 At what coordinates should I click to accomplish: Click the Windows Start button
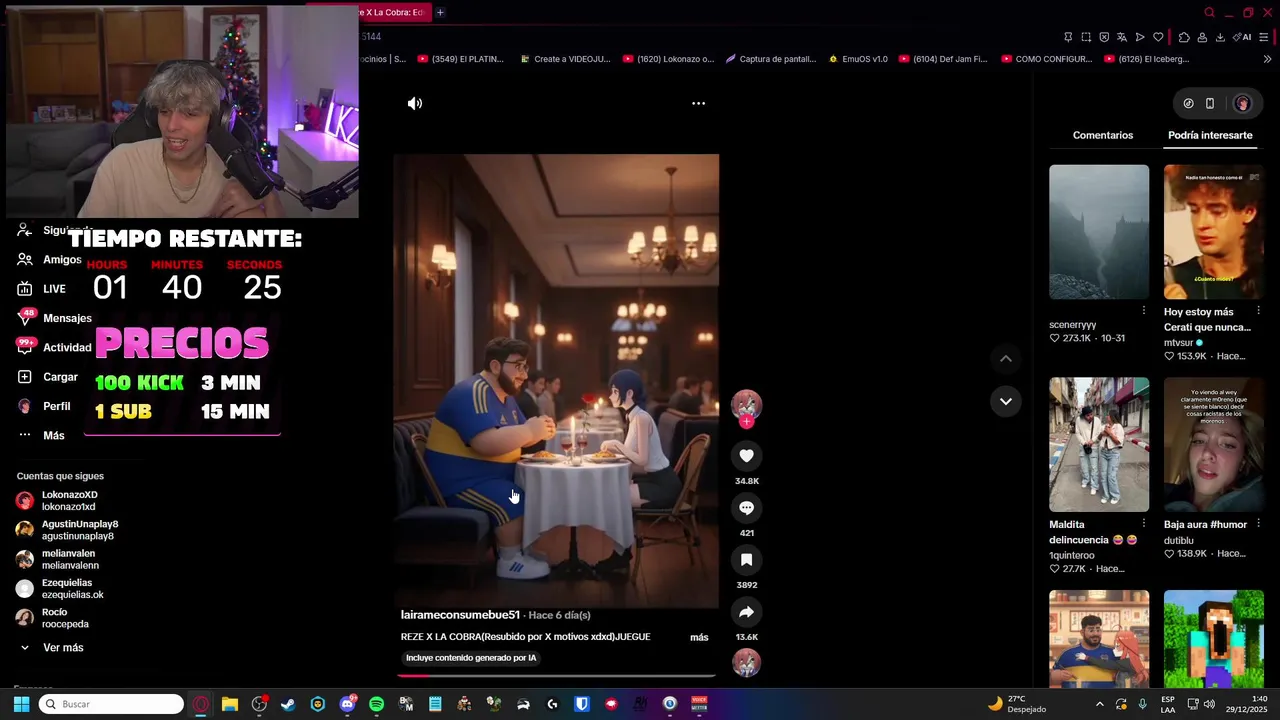click(x=21, y=704)
